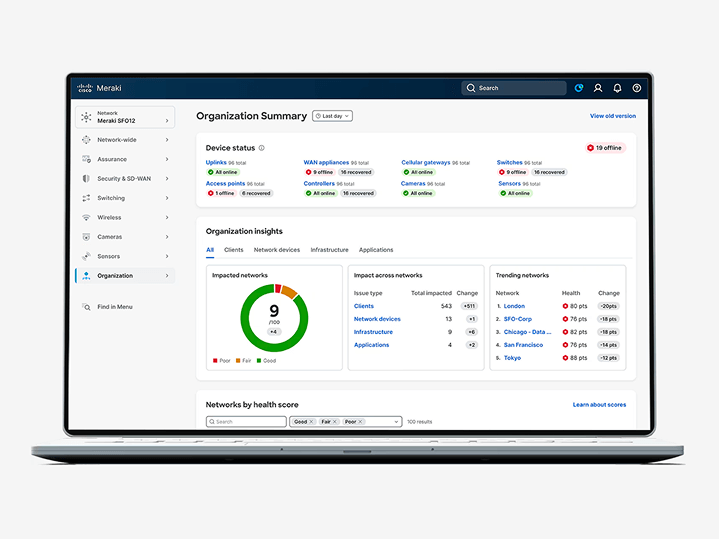Open the WAN appliances link

click(x=326, y=162)
